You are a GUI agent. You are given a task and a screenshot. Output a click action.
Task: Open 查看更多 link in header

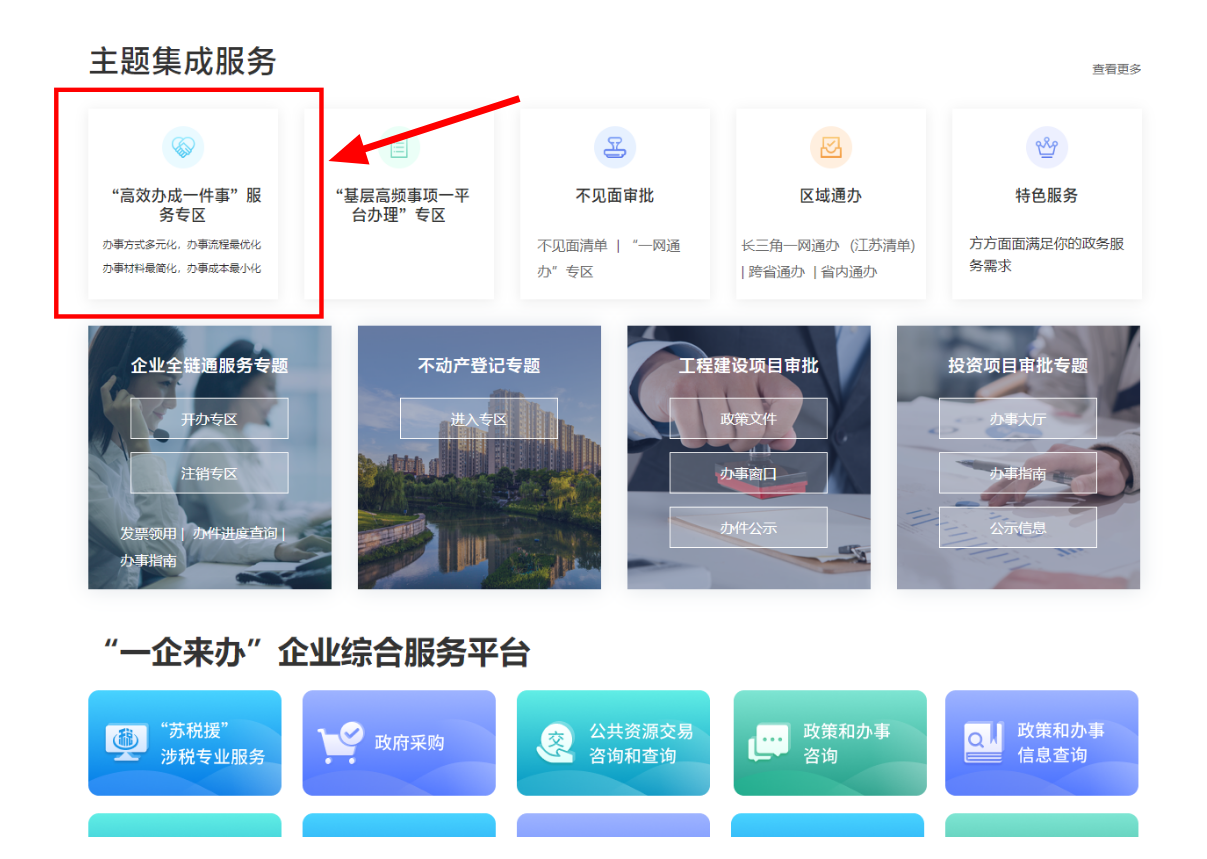(1116, 69)
